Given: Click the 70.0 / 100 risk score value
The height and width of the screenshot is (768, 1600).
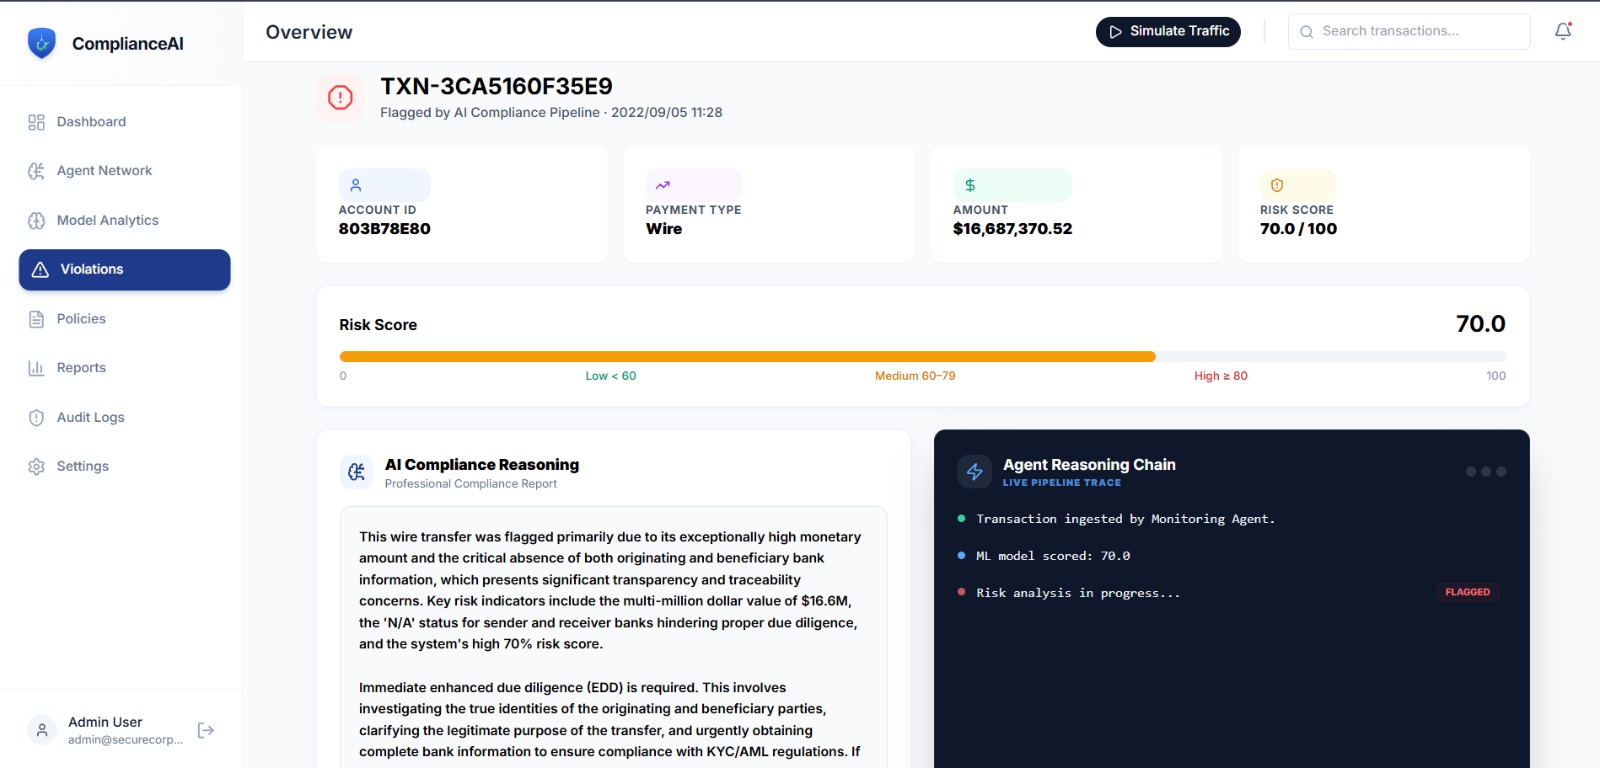Looking at the screenshot, I should click(1298, 229).
